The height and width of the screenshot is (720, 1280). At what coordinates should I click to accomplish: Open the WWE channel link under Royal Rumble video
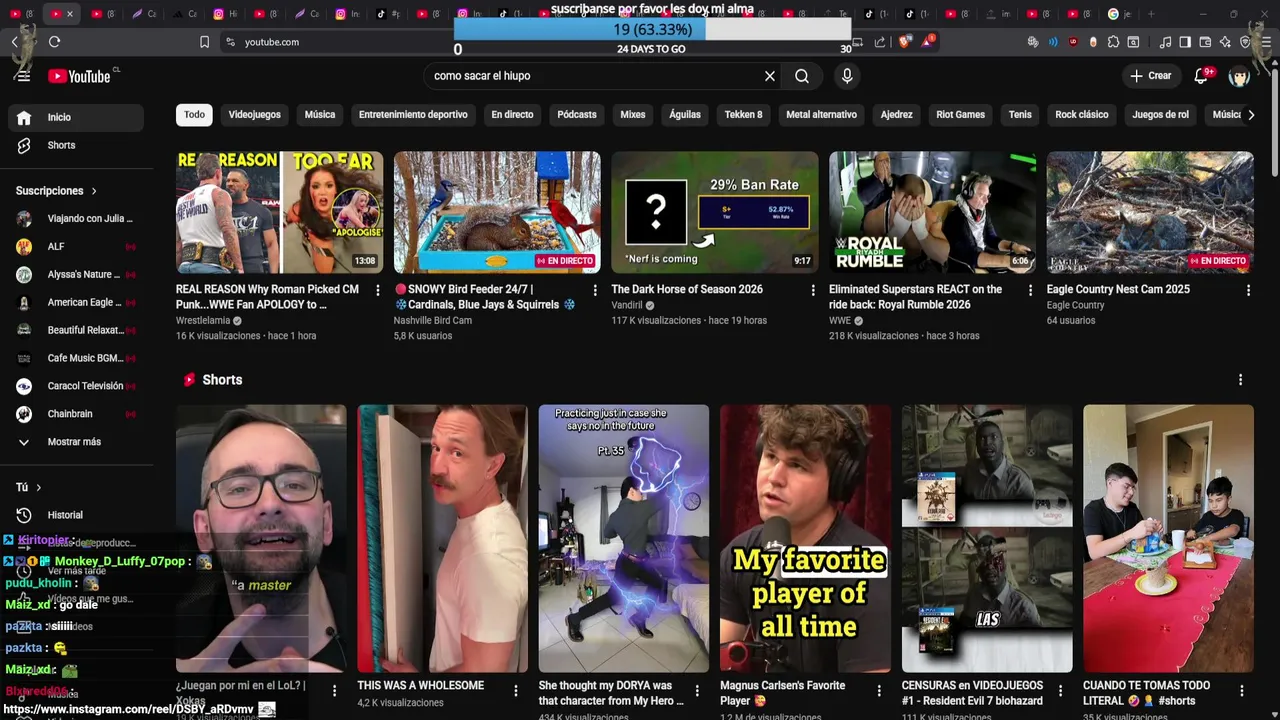point(840,321)
